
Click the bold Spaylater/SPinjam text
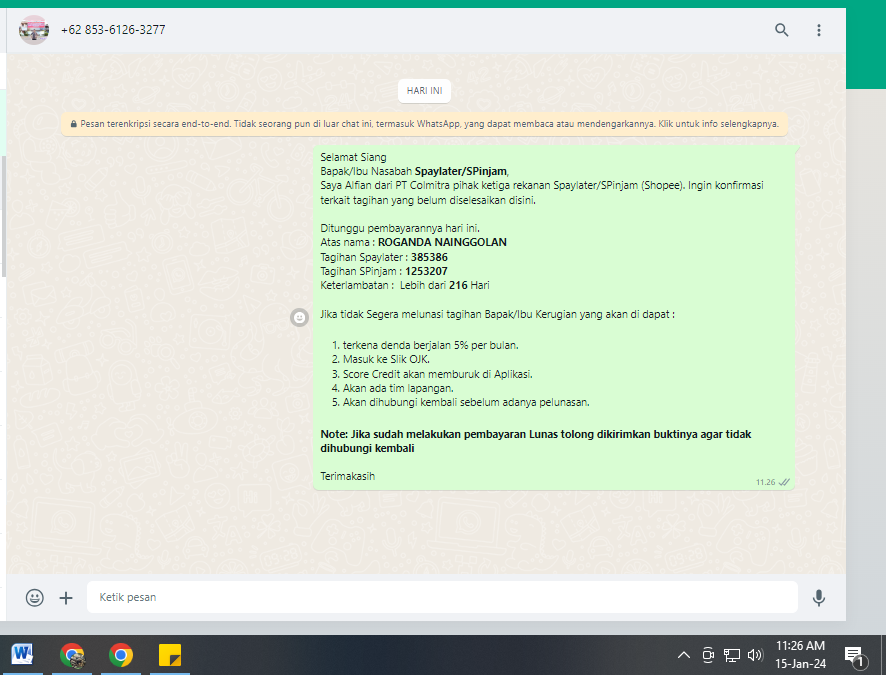[461, 171]
